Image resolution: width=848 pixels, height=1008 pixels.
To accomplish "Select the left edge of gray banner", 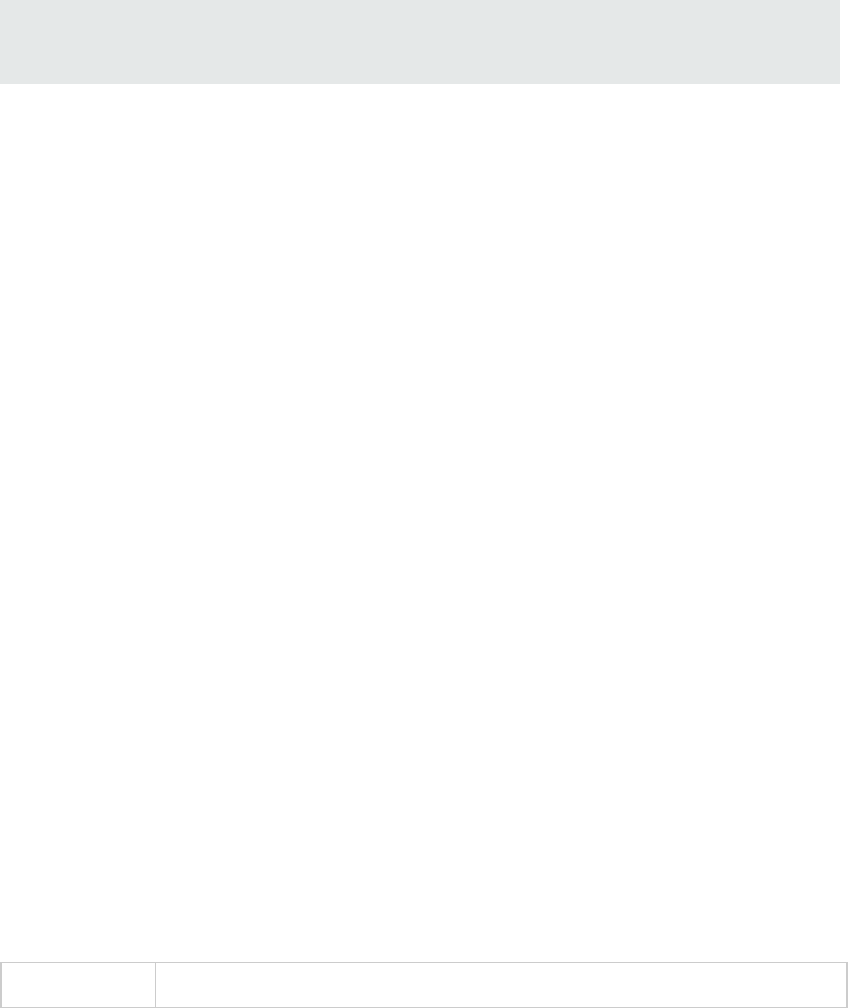I will [x=3, y=42].
